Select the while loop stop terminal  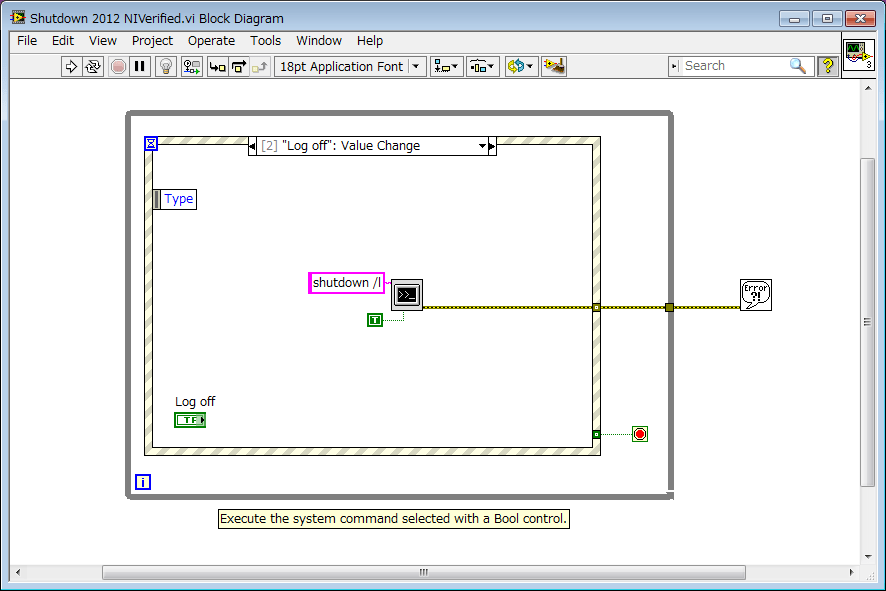[640, 434]
